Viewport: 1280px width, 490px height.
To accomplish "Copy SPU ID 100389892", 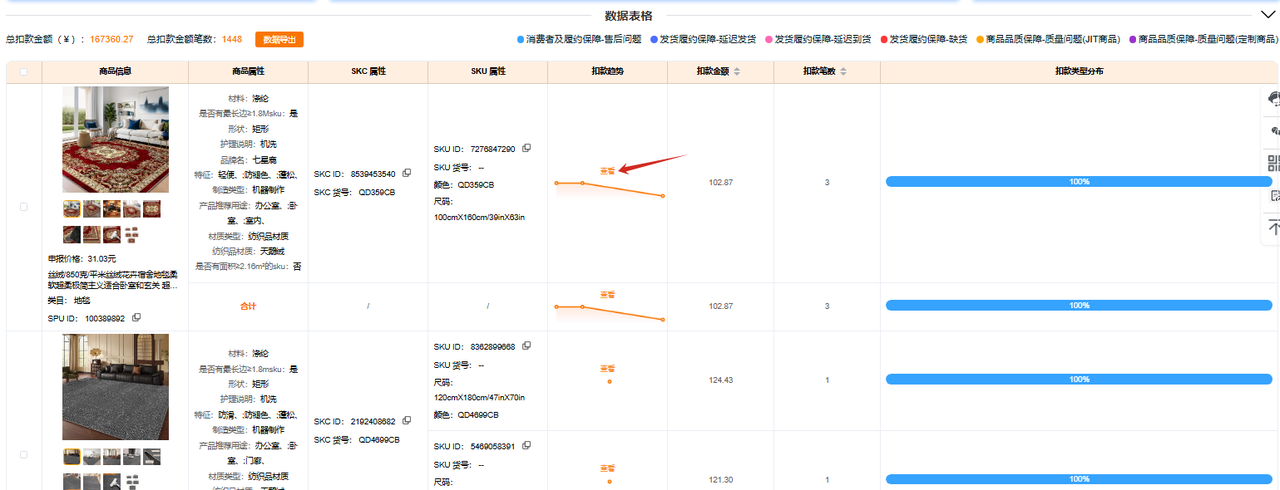I will [x=137, y=317].
